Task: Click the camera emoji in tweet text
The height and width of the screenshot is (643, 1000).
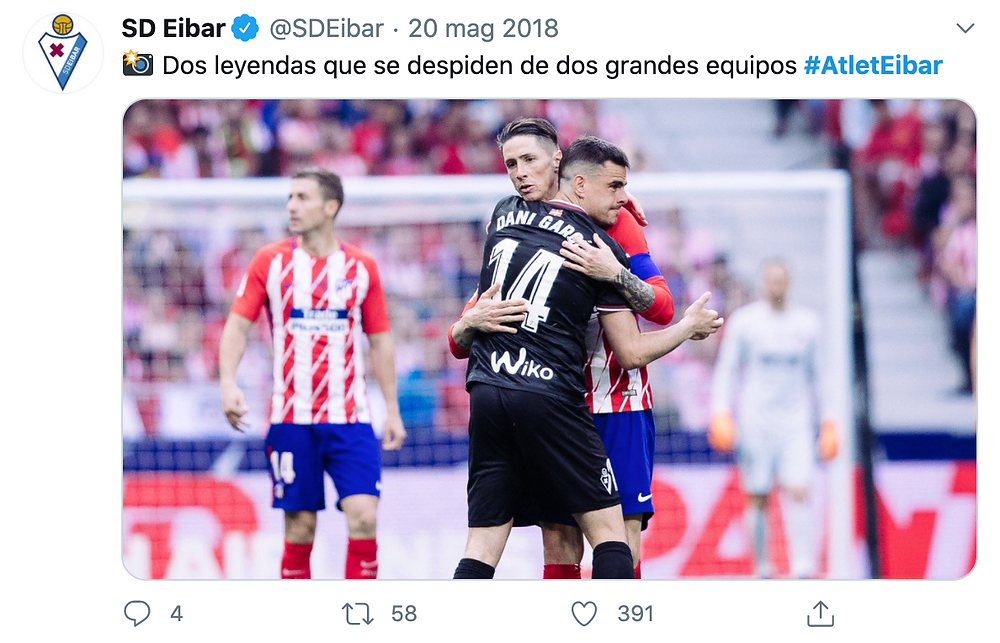Action: point(138,64)
